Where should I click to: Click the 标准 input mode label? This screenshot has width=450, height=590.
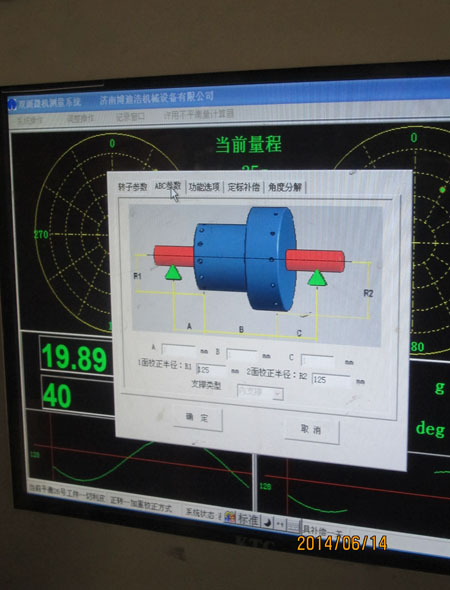[248, 520]
